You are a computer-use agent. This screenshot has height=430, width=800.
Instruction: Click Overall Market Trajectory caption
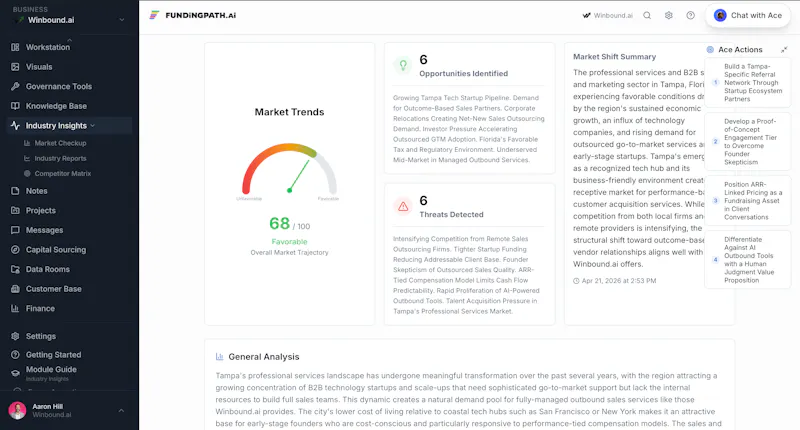tap(289, 252)
